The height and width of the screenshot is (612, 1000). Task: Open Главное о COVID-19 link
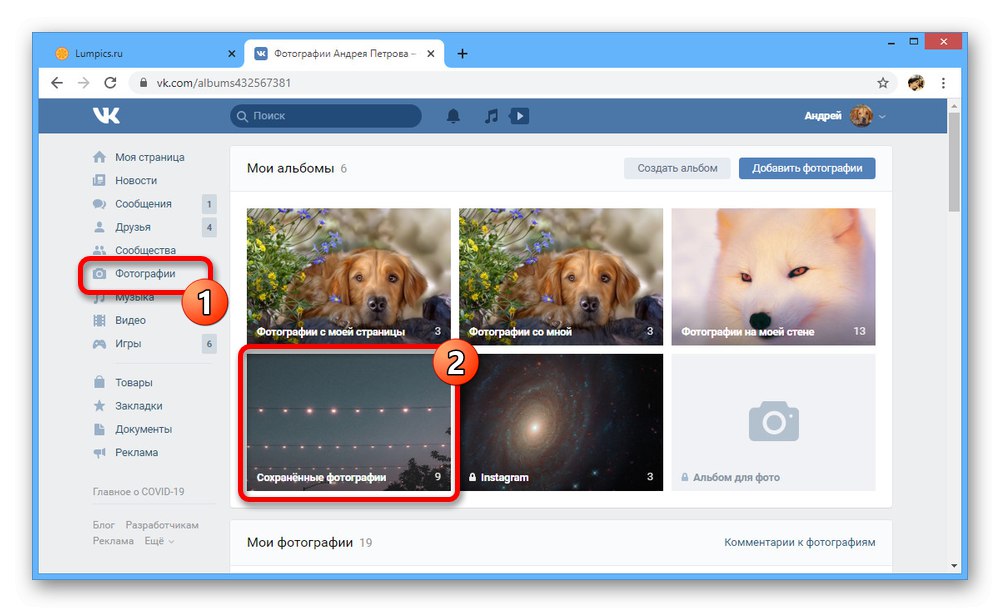(138, 492)
